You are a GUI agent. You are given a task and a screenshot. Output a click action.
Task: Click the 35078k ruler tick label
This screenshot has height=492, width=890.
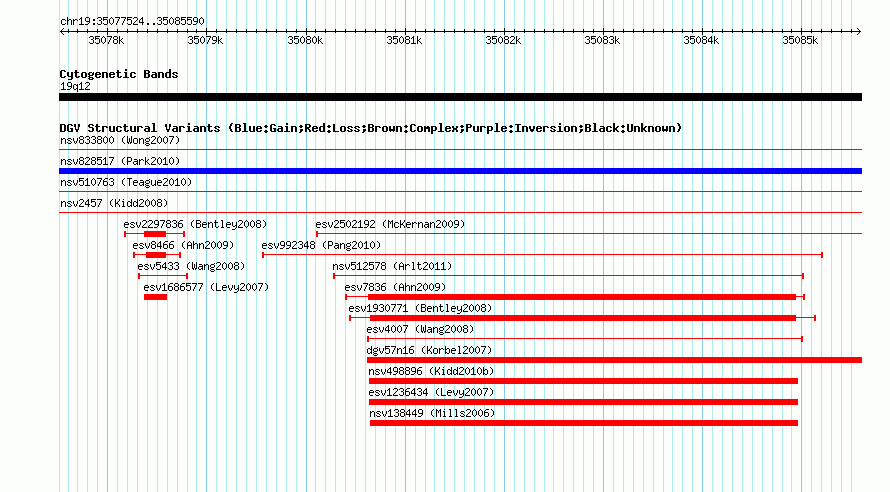click(106, 40)
